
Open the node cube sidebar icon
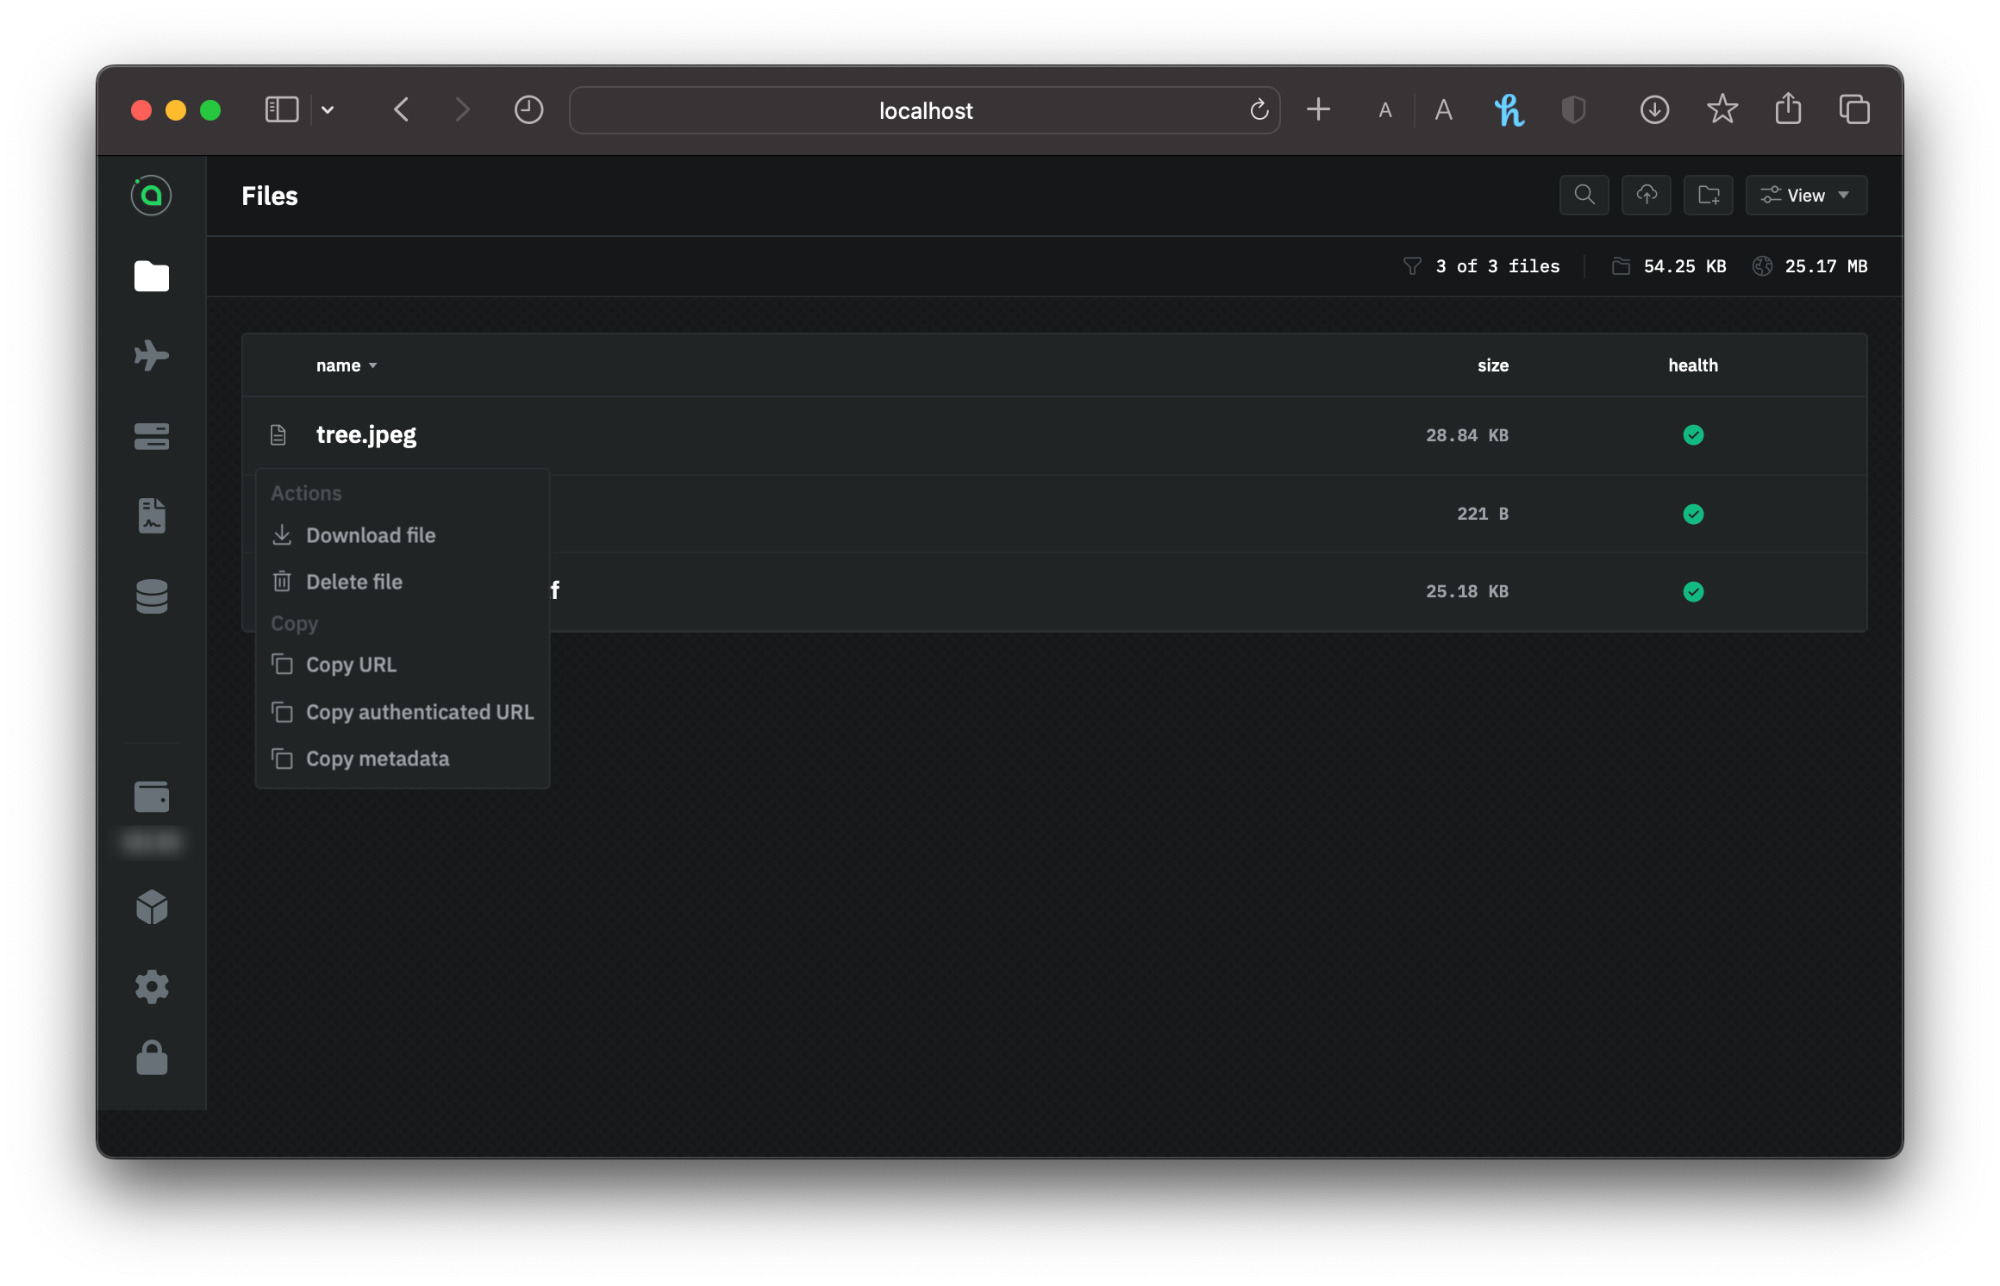(x=151, y=907)
